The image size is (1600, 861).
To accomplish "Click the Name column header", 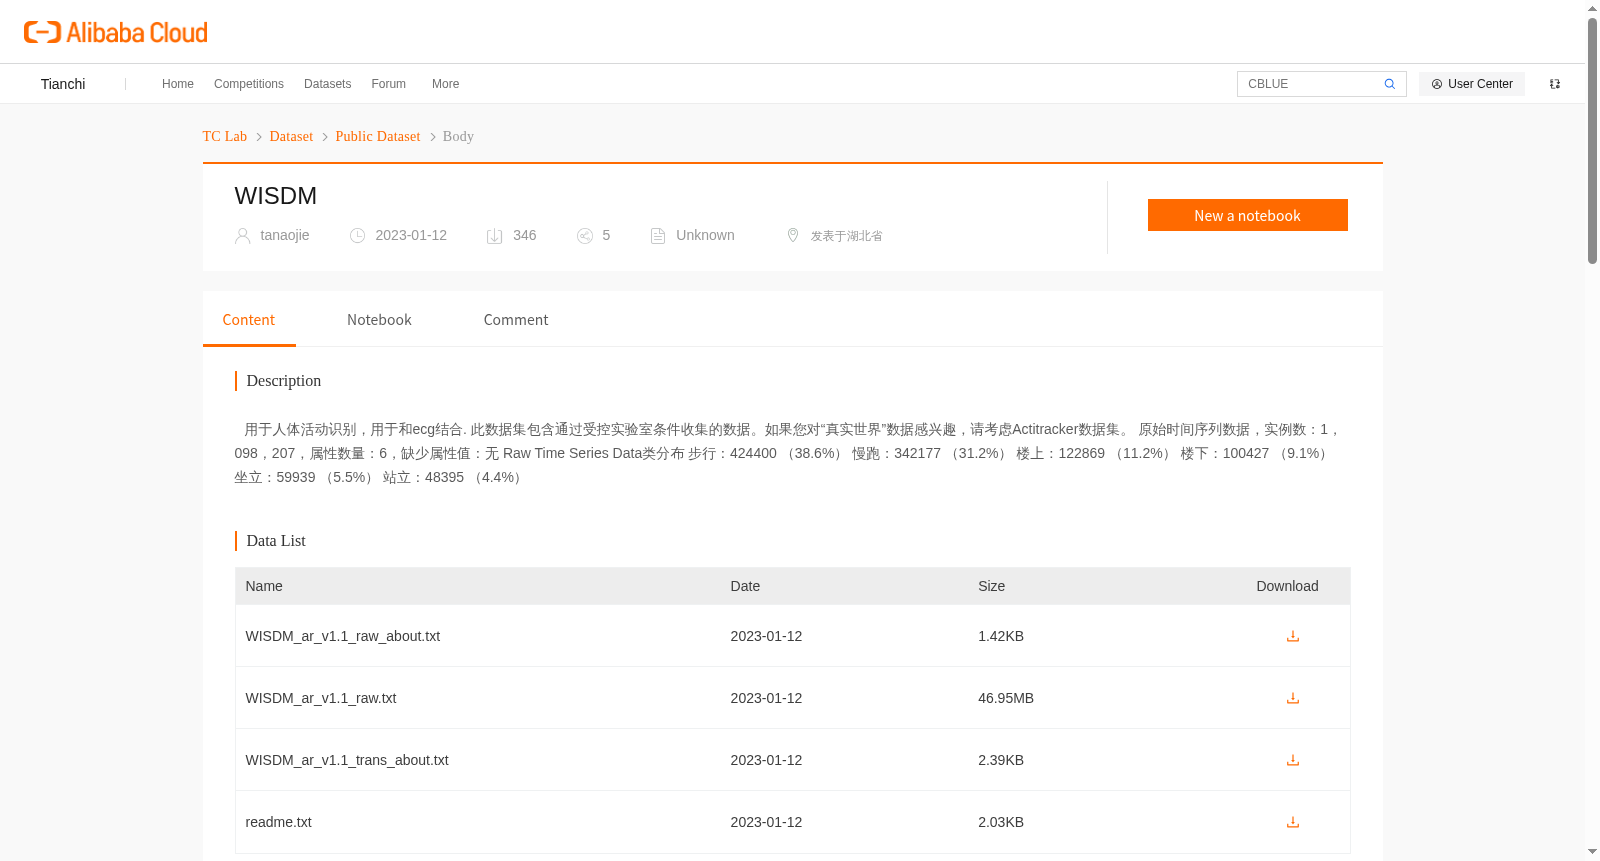I will (264, 586).
